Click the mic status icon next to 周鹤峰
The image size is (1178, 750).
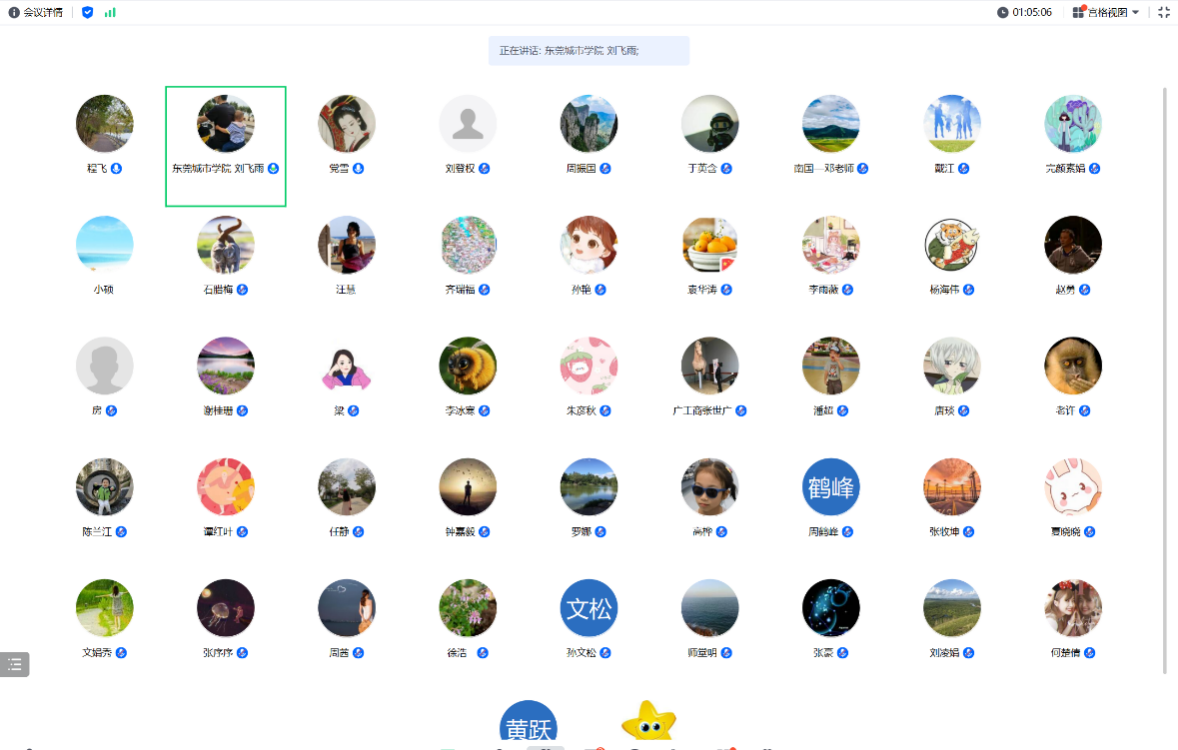pyautogui.click(x=848, y=532)
